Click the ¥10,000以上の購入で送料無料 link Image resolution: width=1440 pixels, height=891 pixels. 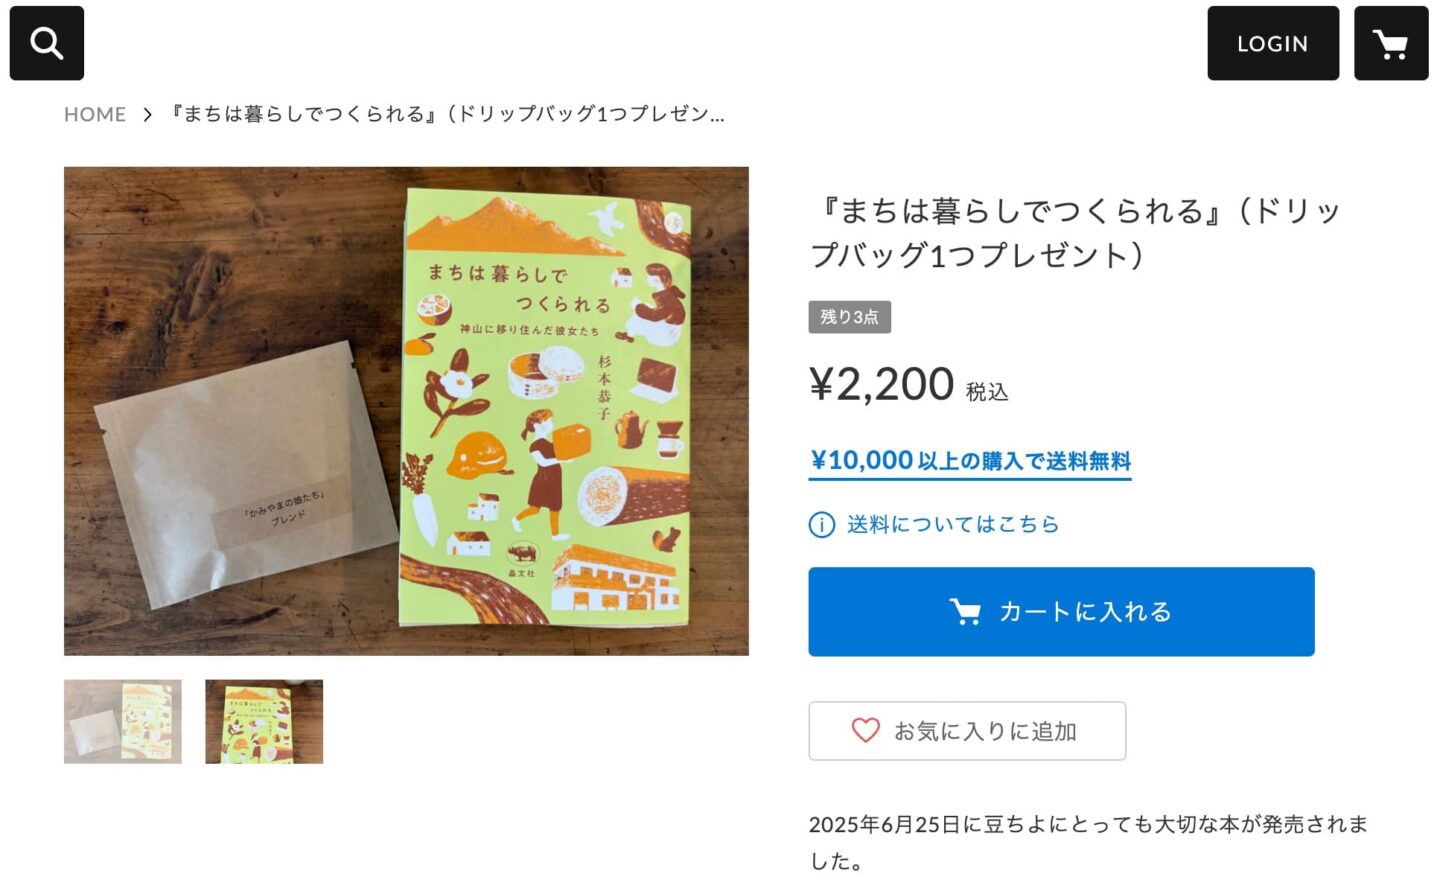tap(970, 461)
